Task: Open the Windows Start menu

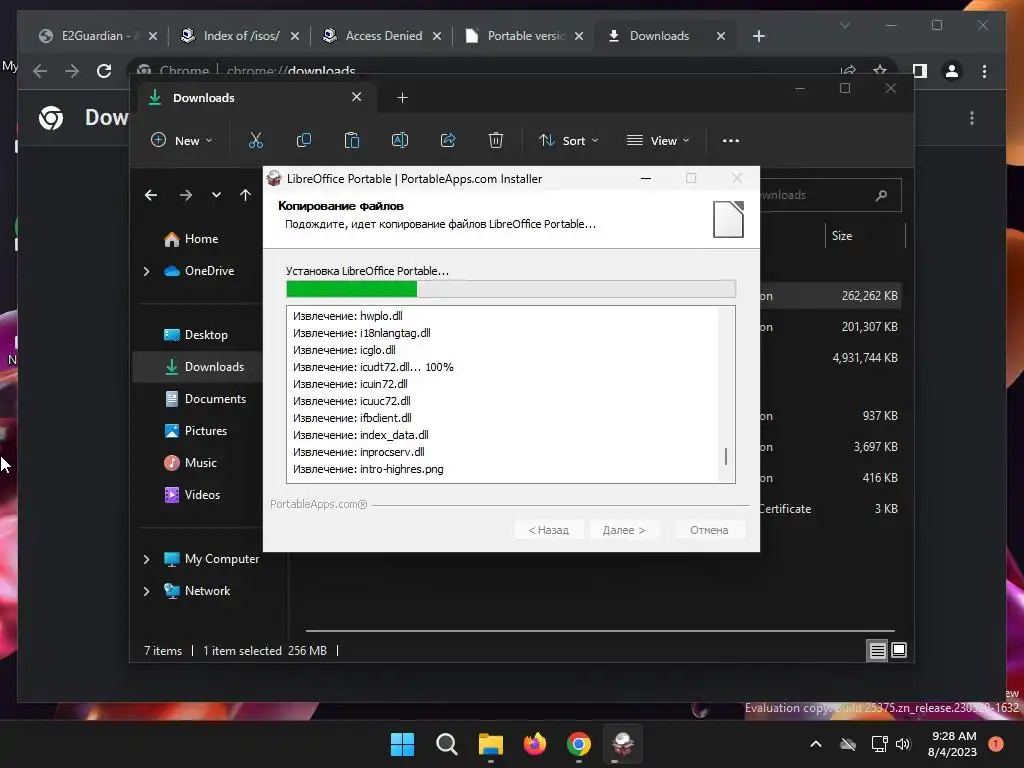Action: pyautogui.click(x=402, y=744)
